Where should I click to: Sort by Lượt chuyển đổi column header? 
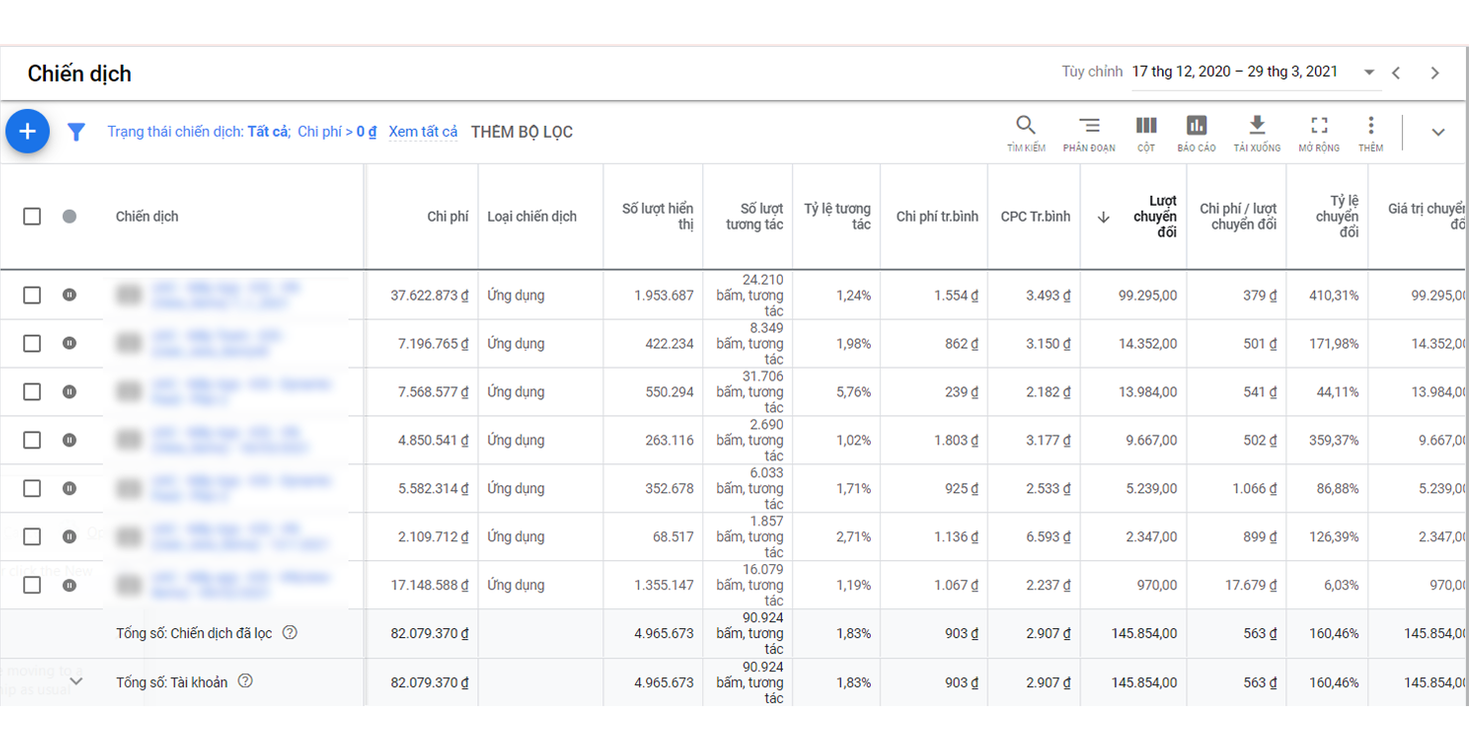(1154, 216)
